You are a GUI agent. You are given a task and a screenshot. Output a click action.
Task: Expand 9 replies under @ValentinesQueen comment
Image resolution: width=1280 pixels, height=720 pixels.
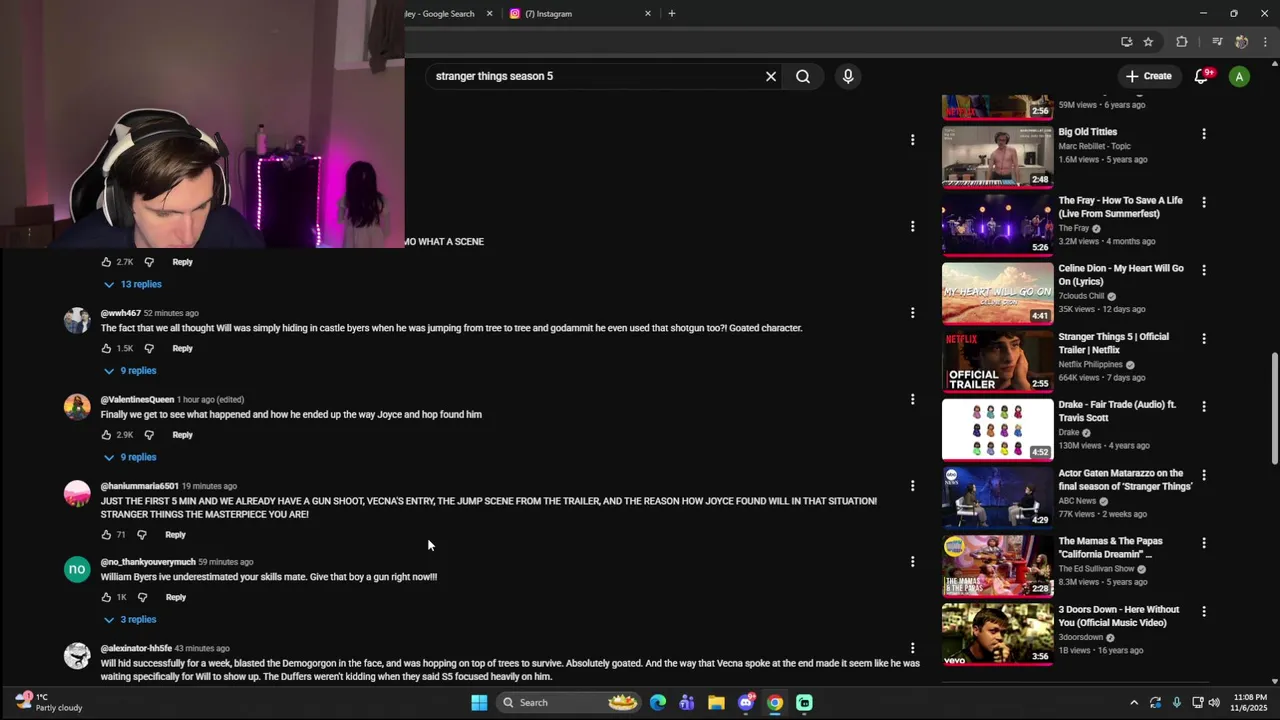[131, 457]
